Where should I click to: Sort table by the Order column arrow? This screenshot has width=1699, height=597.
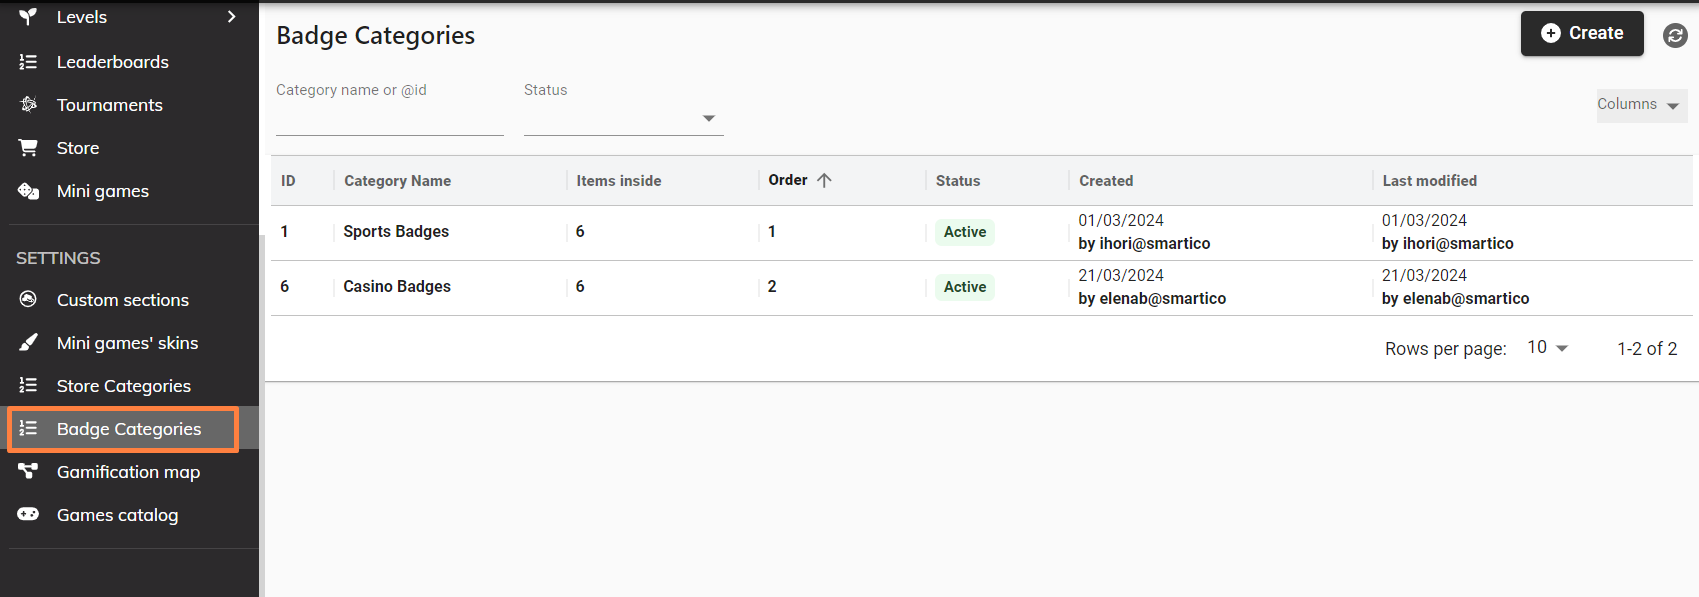click(x=824, y=181)
